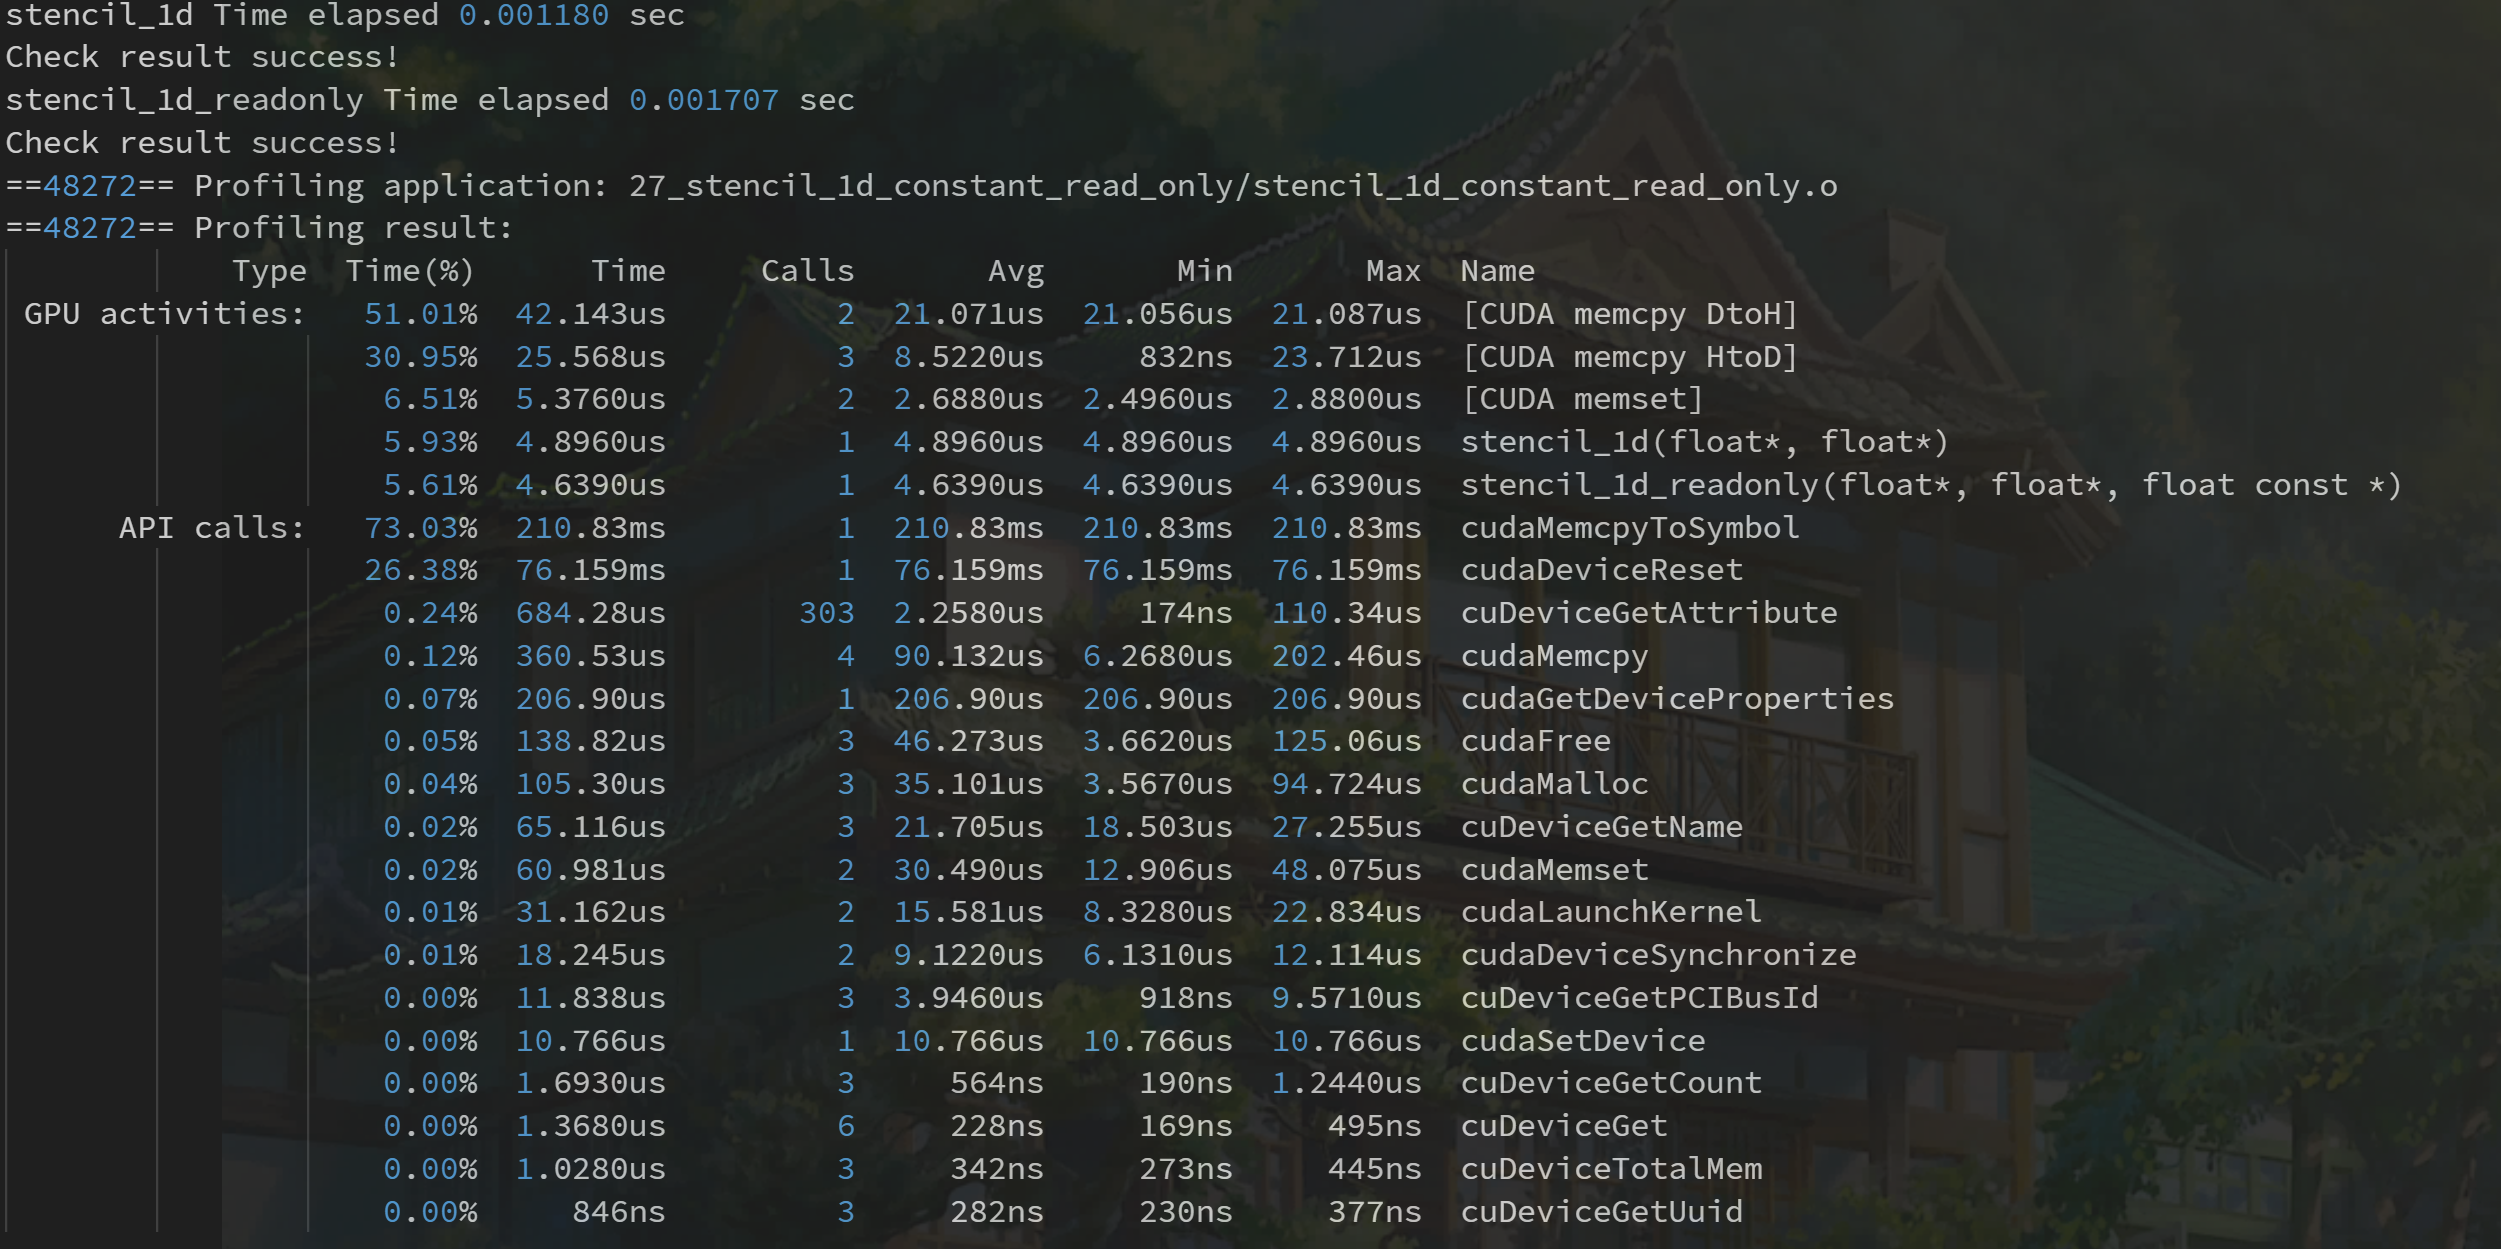Click the 'Calls' column header
Viewport: 2501px width, 1249px height.
[807, 271]
